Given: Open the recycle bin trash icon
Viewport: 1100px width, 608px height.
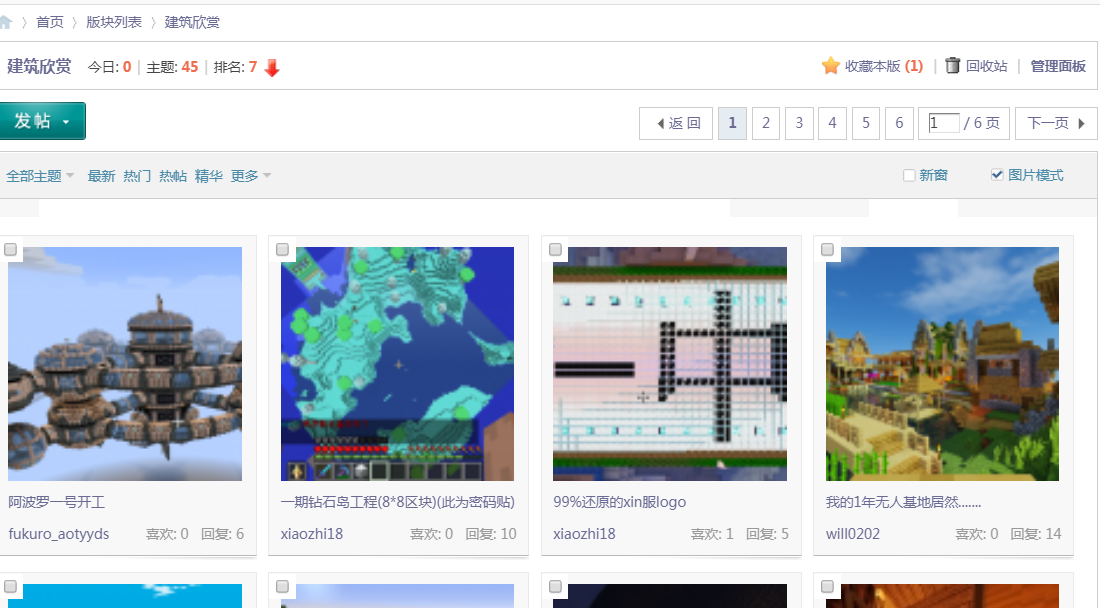Looking at the screenshot, I should tap(953, 66).
